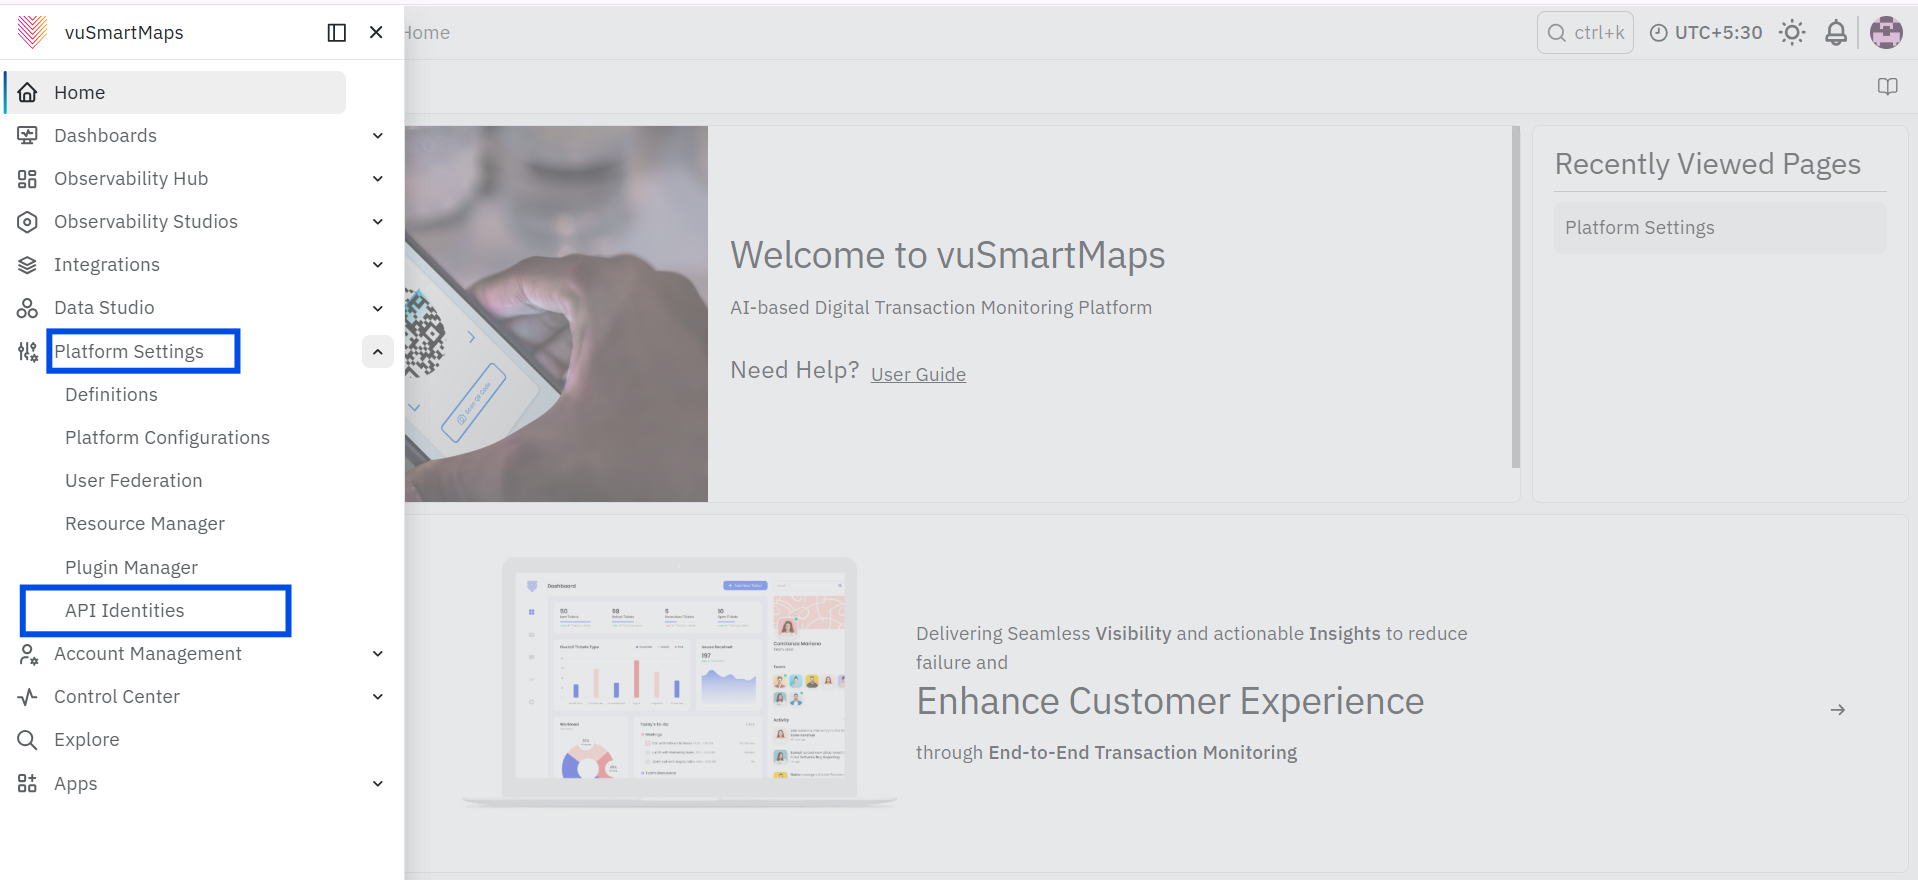
Task: Expand the Observability Hub chevron
Action: [378, 179]
